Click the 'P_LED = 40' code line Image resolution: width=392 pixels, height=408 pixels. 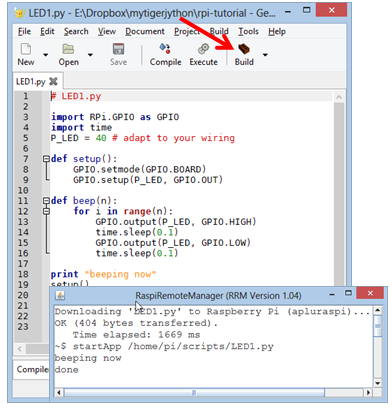pyautogui.click(x=143, y=138)
